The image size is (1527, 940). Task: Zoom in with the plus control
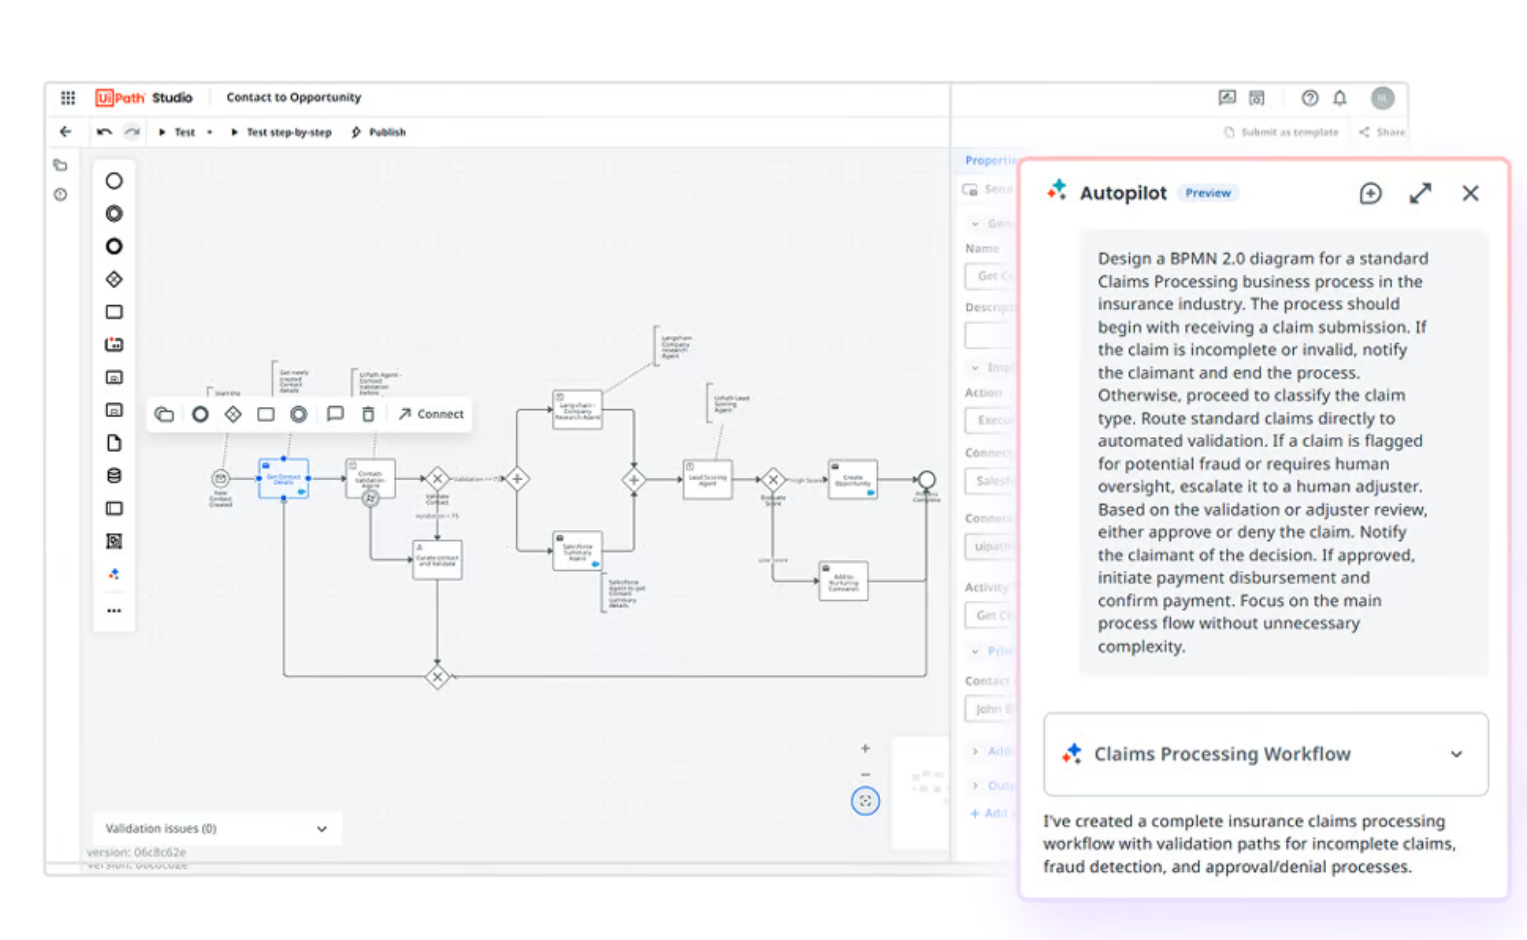click(865, 748)
